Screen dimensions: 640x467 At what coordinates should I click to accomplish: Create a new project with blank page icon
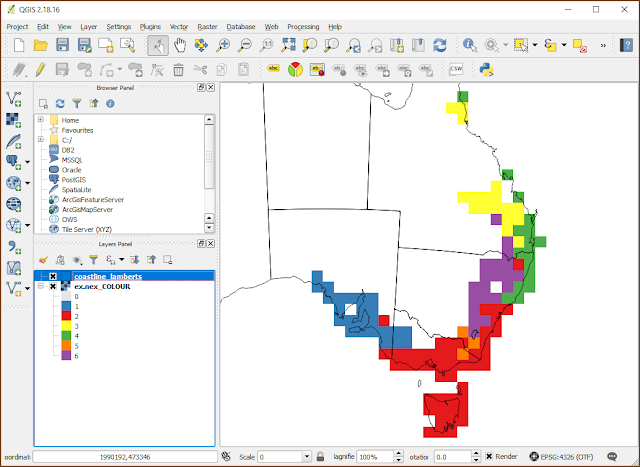pyautogui.click(x=19, y=44)
